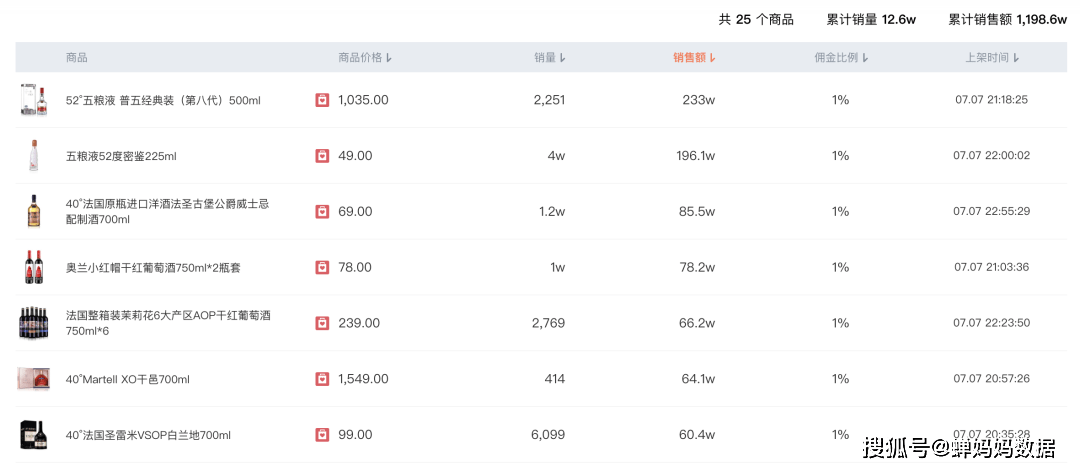Sort by 佣金比例 column header
1080x471 pixels.
pos(841,58)
